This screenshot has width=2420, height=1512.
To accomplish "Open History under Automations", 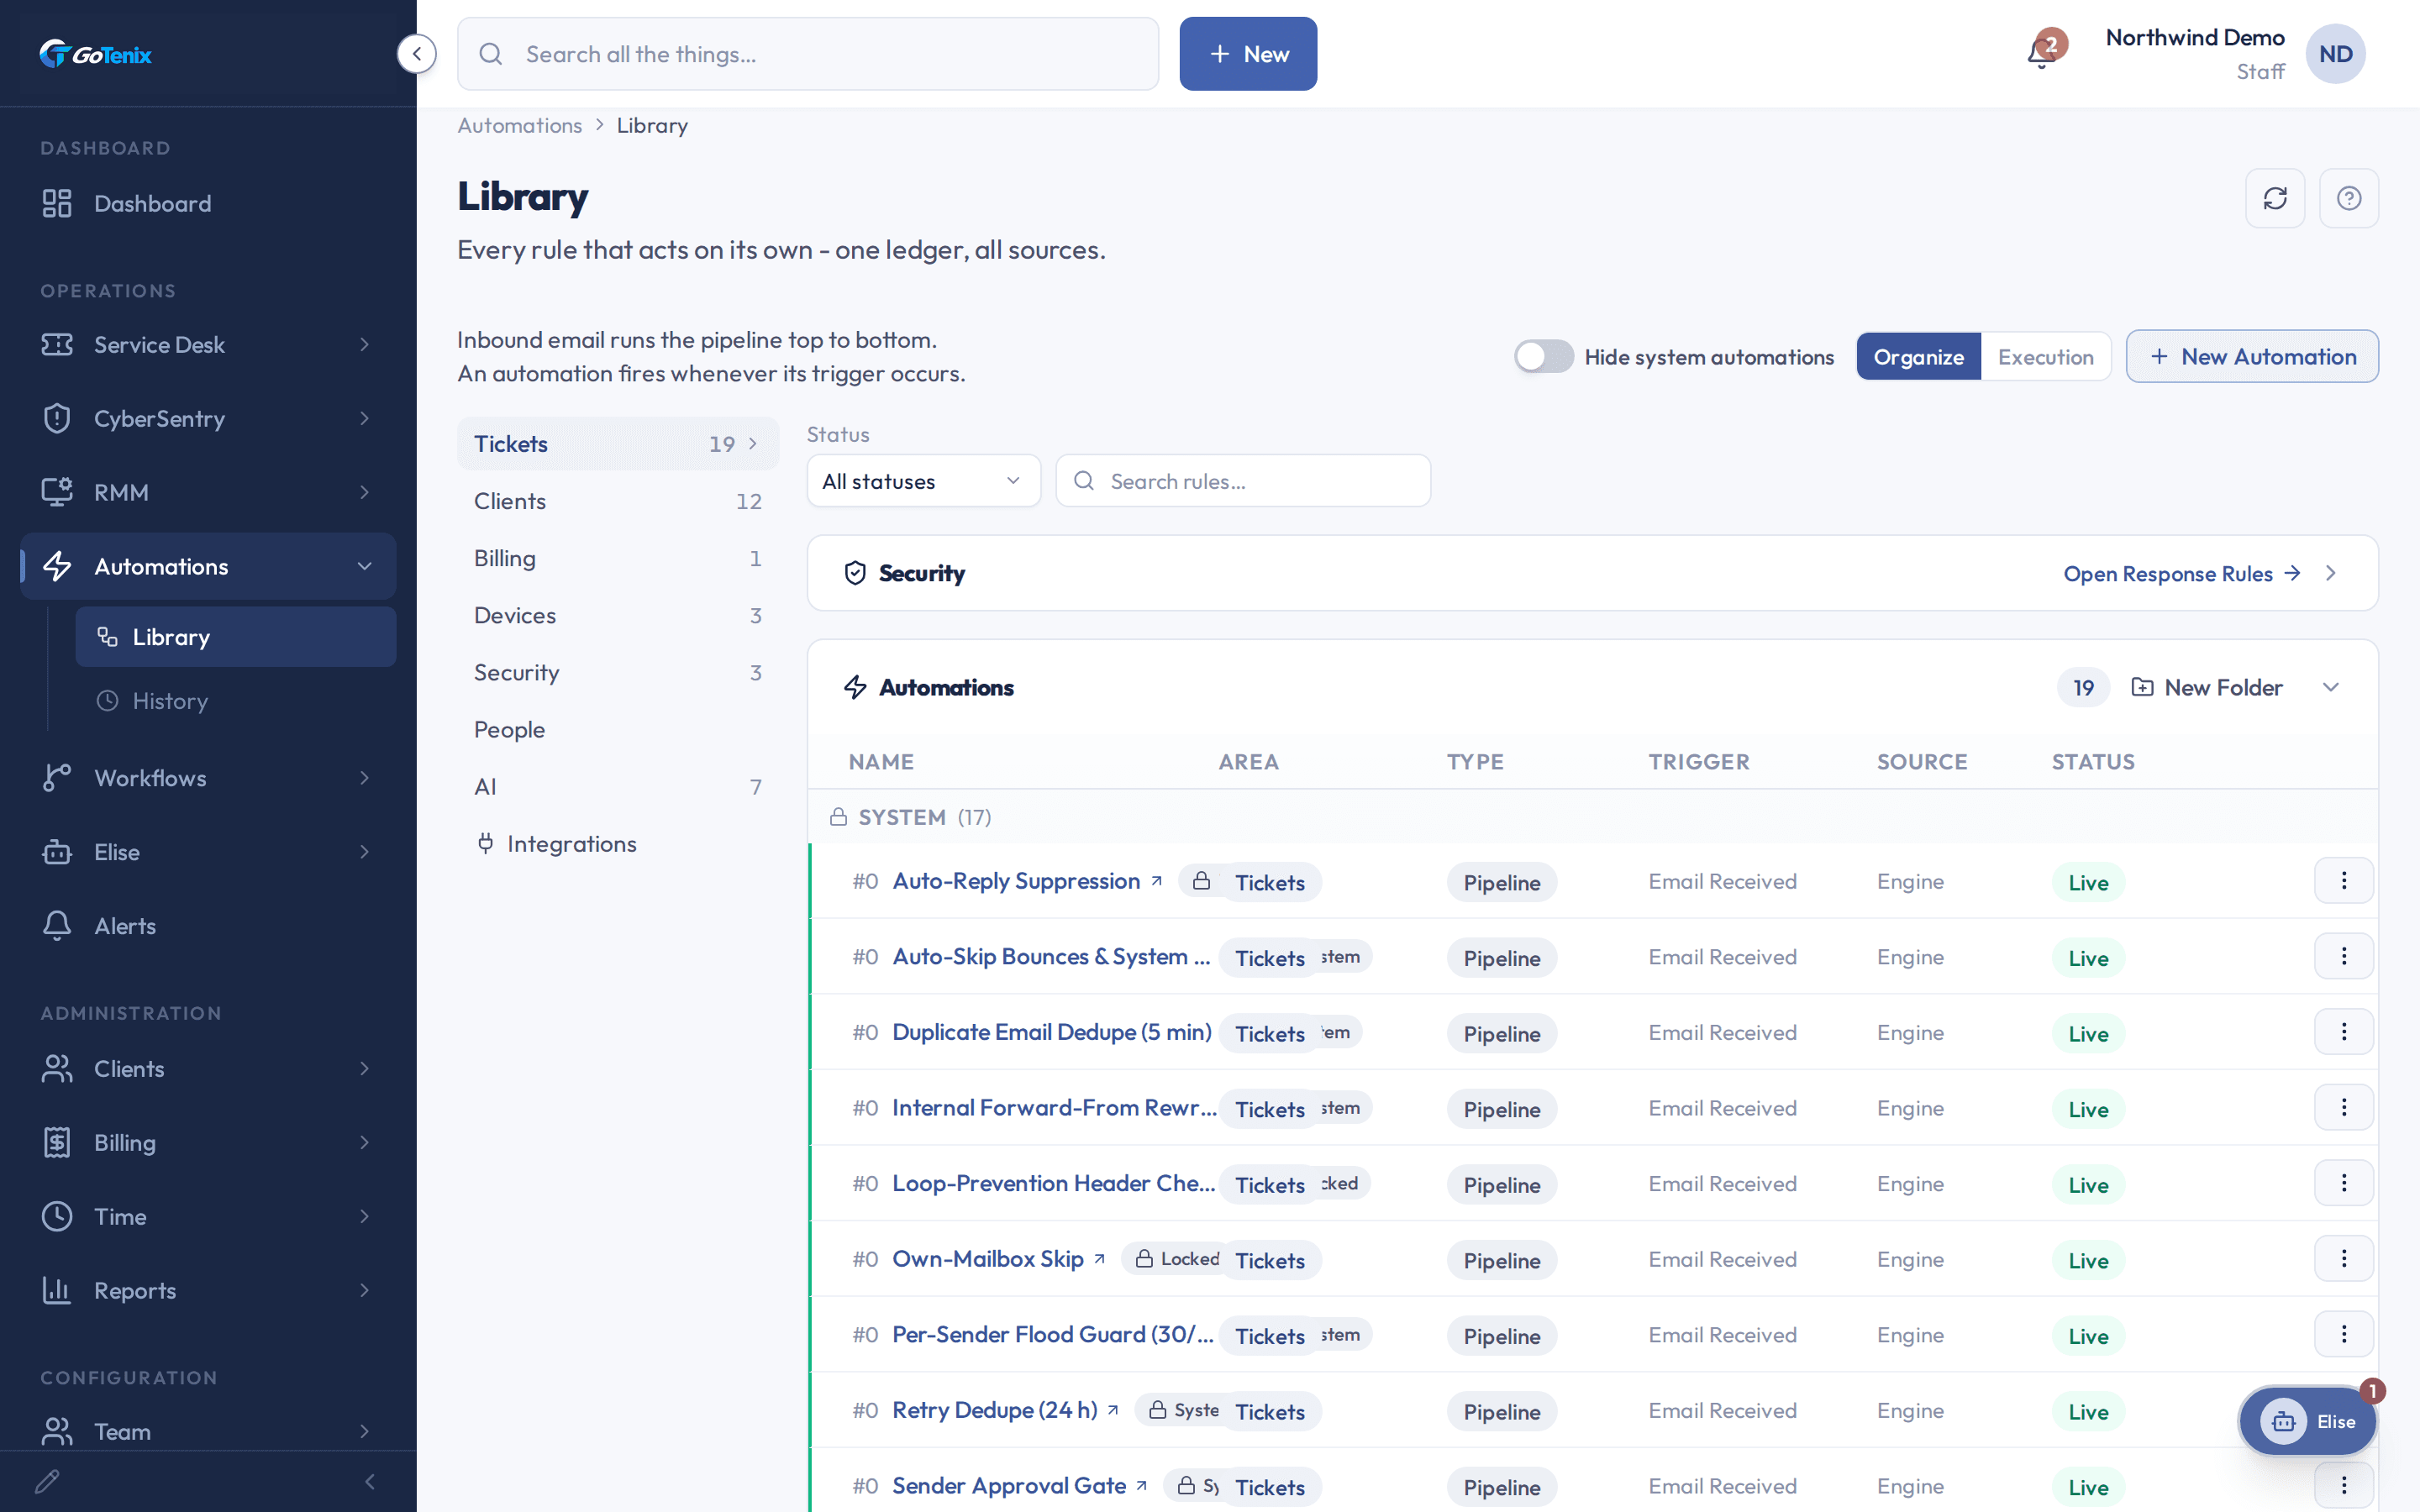I will tap(236, 701).
